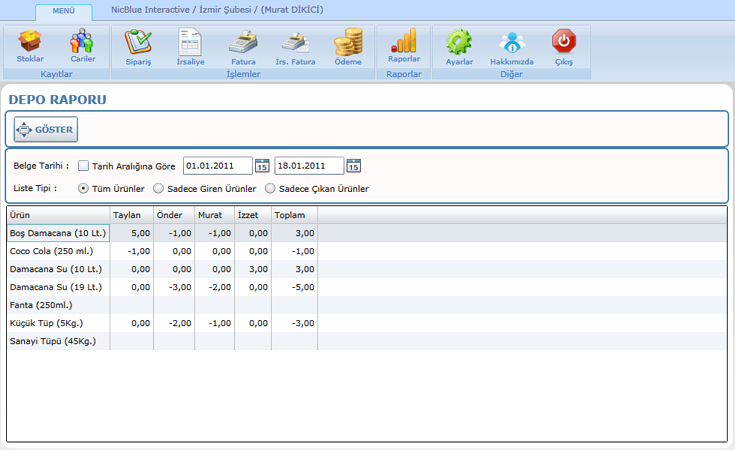Image resolution: width=735 pixels, height=450 pixels.
Task: Open start date calendar picker
Action: tap(262, 166)
